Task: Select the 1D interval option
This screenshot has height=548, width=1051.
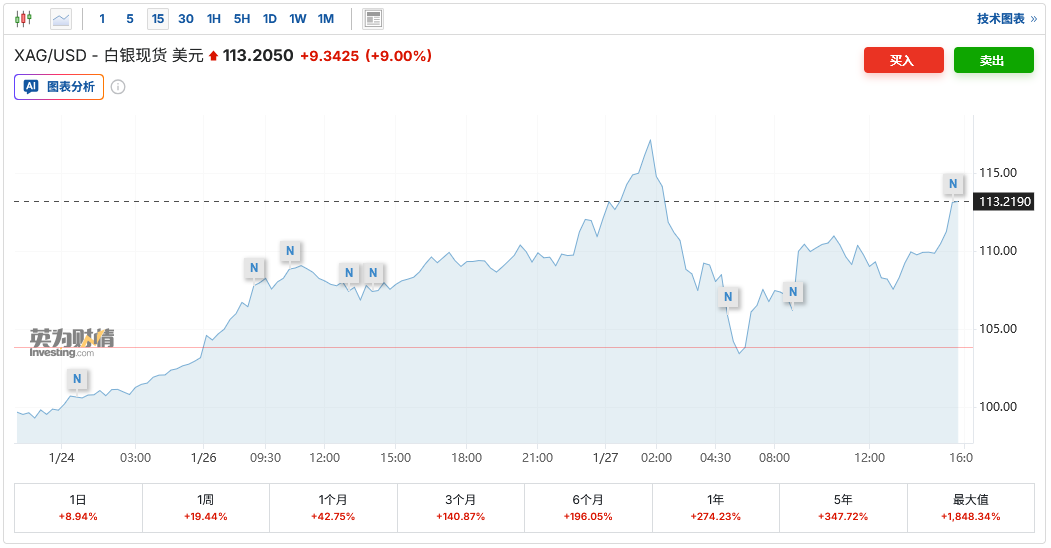Action: (270, 18)
